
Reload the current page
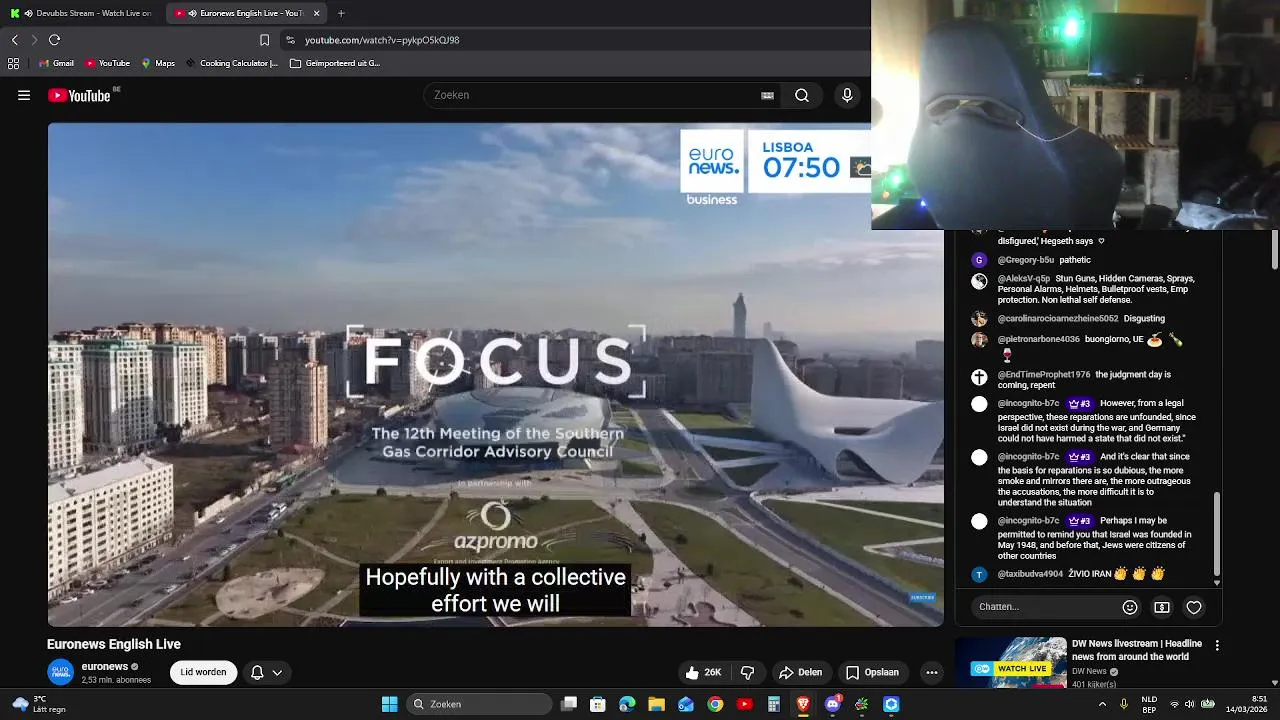click(54, 40)
